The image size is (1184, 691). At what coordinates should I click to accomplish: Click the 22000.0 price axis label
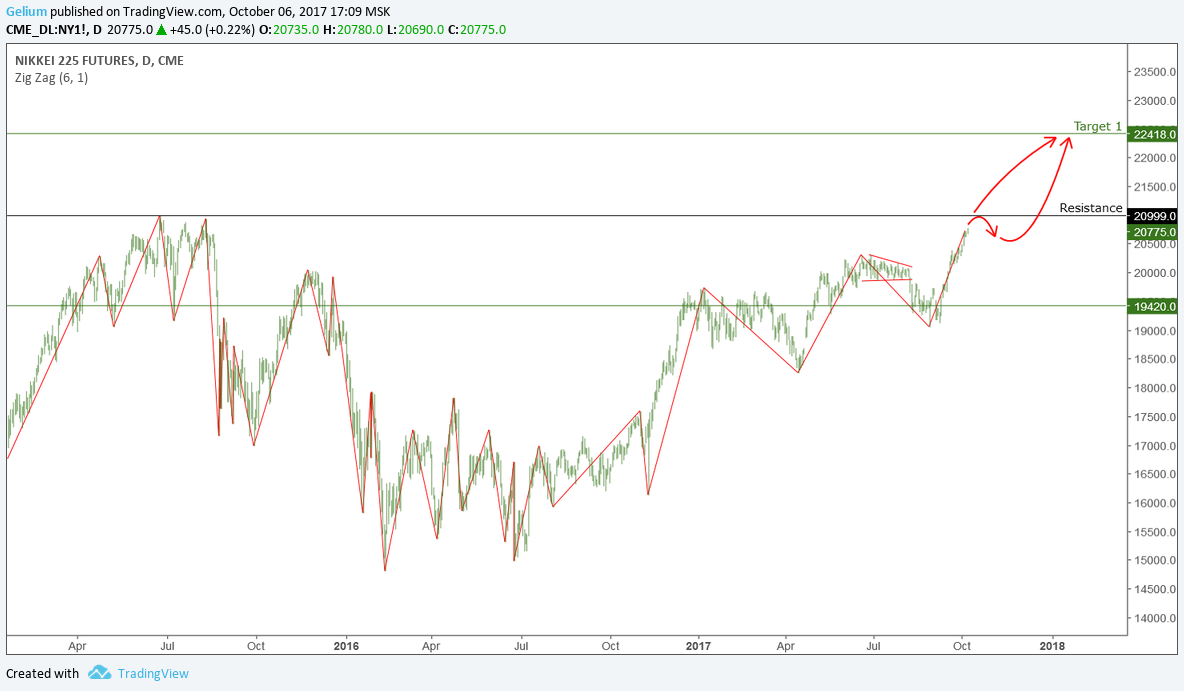click(1155, 158)
